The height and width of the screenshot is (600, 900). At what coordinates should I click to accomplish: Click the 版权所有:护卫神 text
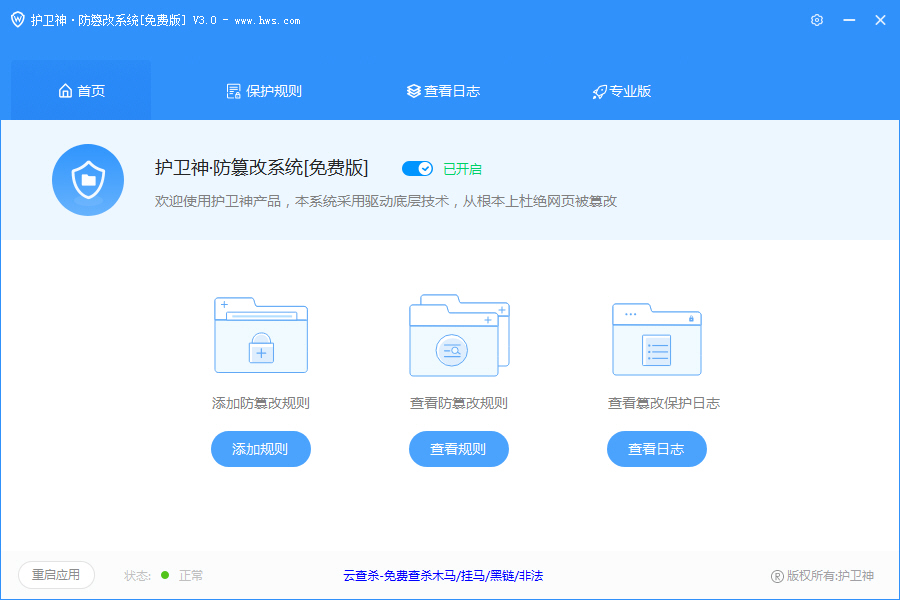tap(830, 576)
